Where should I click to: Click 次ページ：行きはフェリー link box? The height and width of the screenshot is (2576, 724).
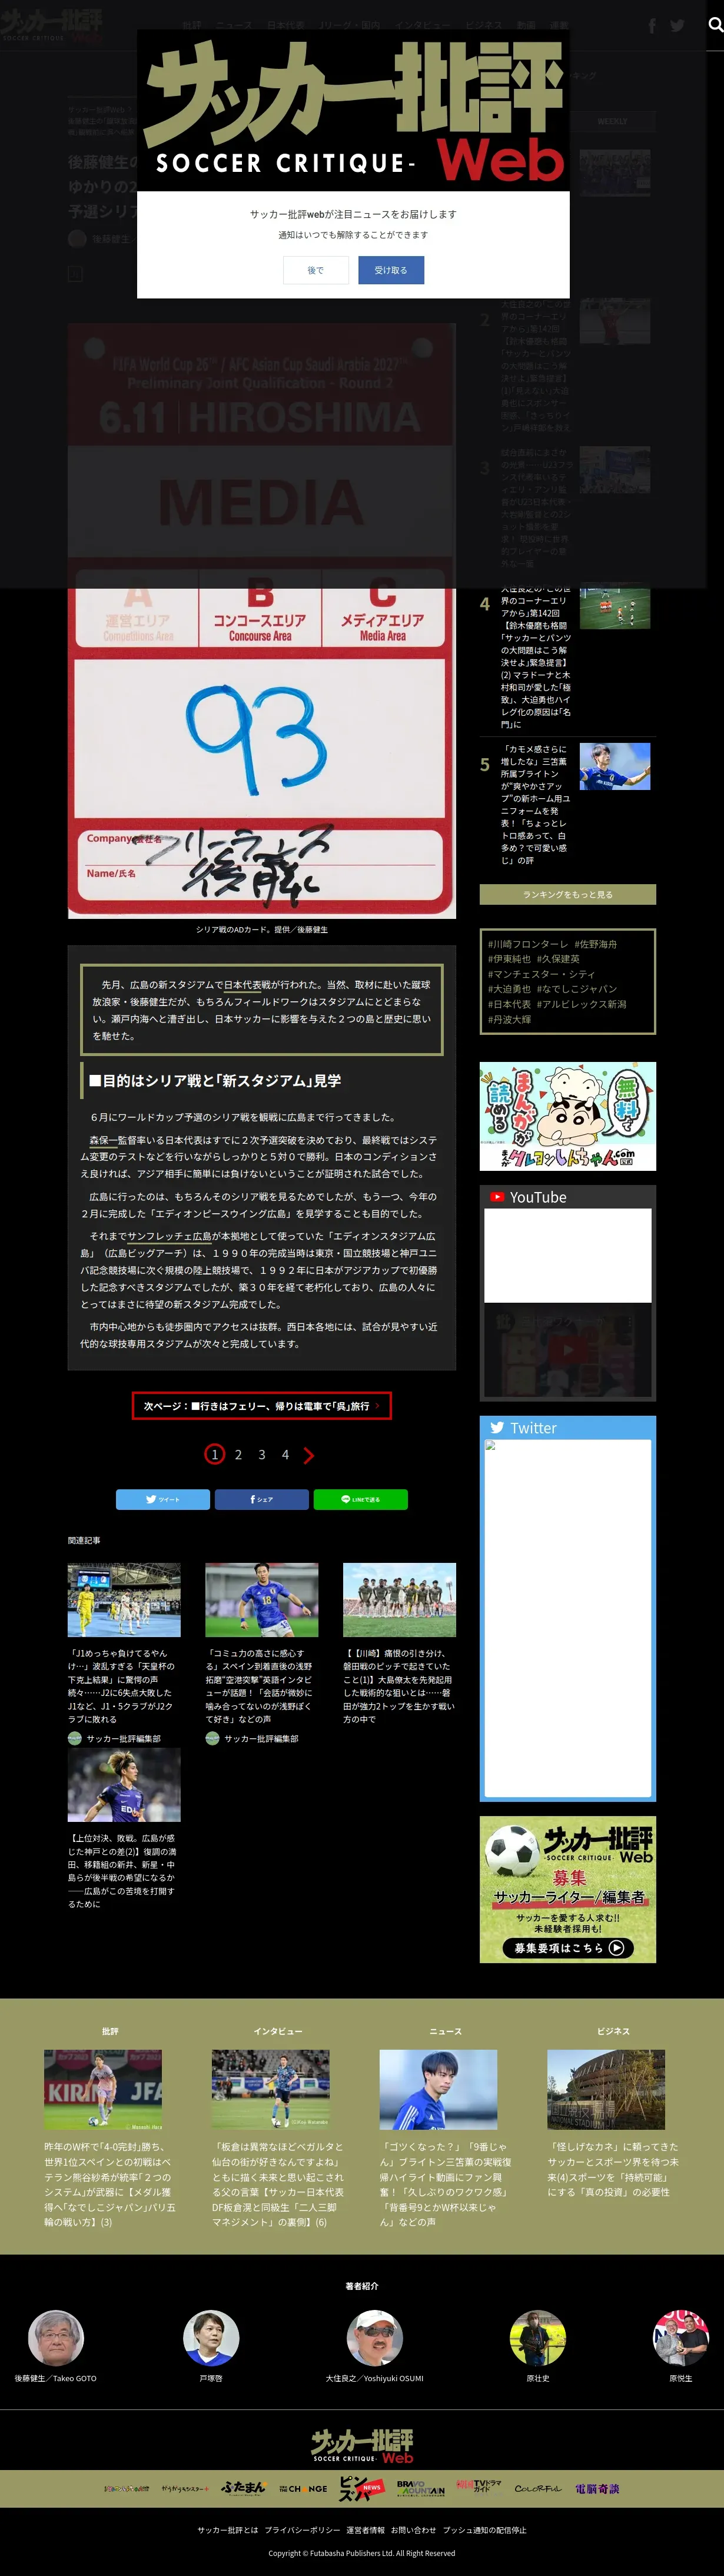click(x=262, y=1406)
